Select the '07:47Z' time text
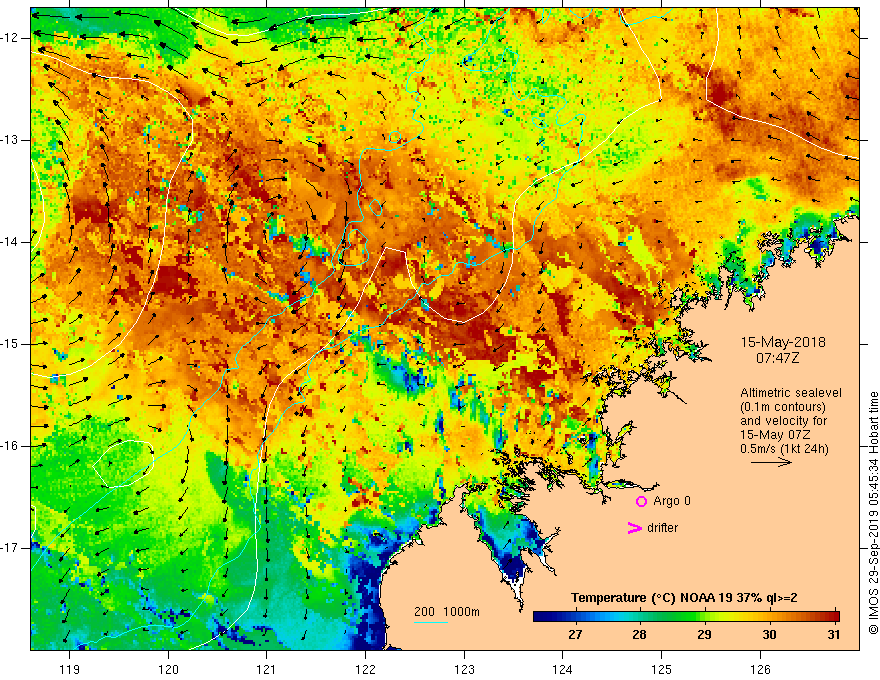 777,358
